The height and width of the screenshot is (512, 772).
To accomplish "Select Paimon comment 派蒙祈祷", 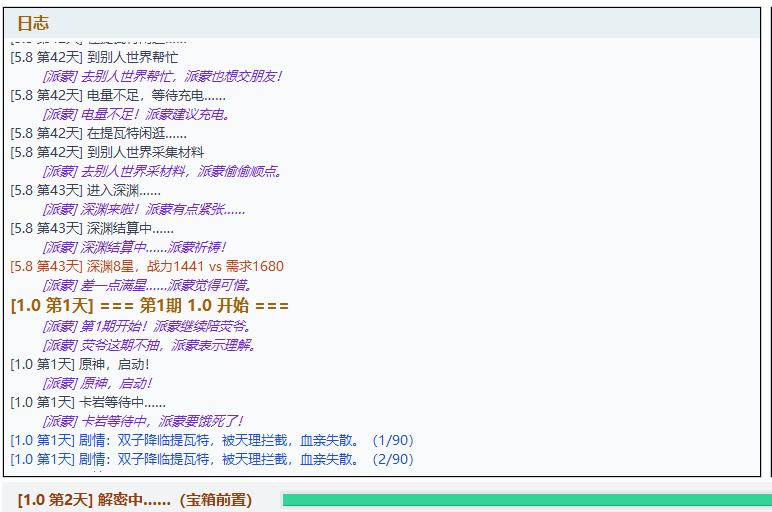I will [x=134, y=247].
